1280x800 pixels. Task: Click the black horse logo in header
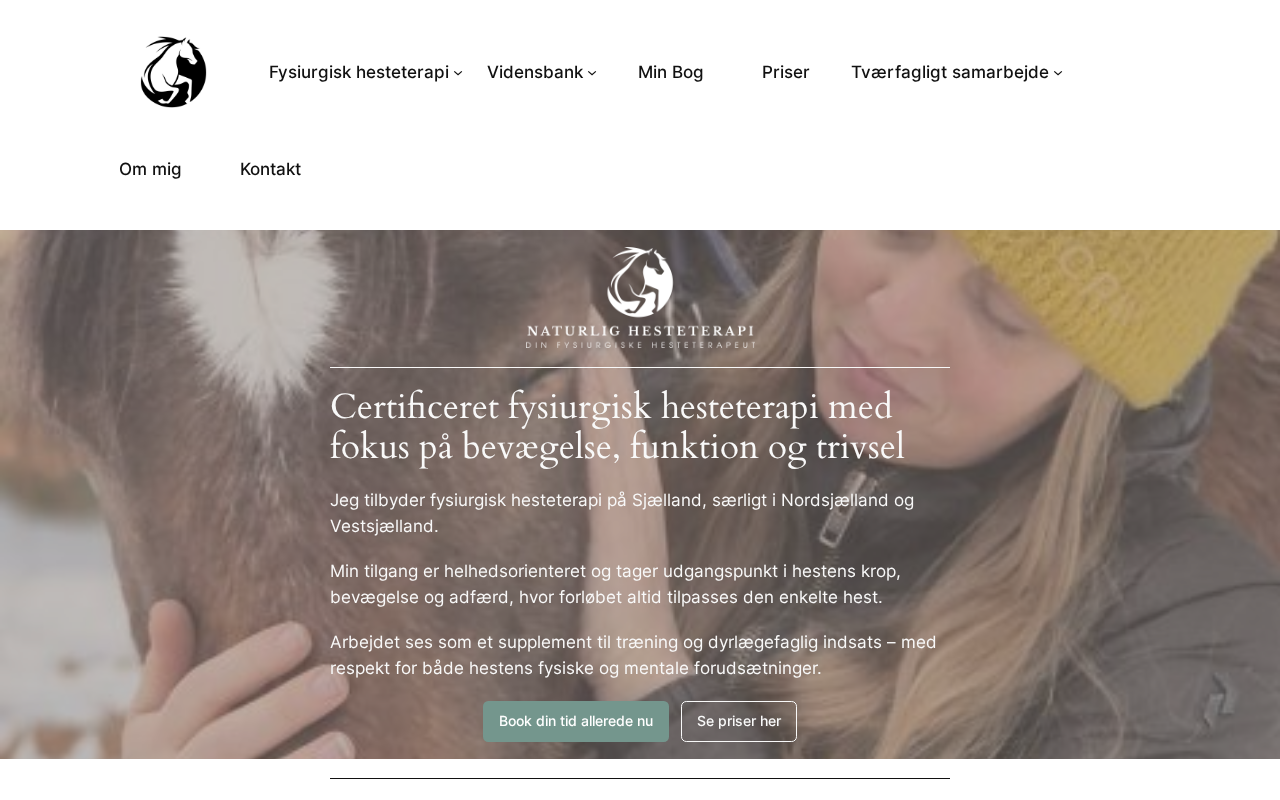click(x=174, y=72)
